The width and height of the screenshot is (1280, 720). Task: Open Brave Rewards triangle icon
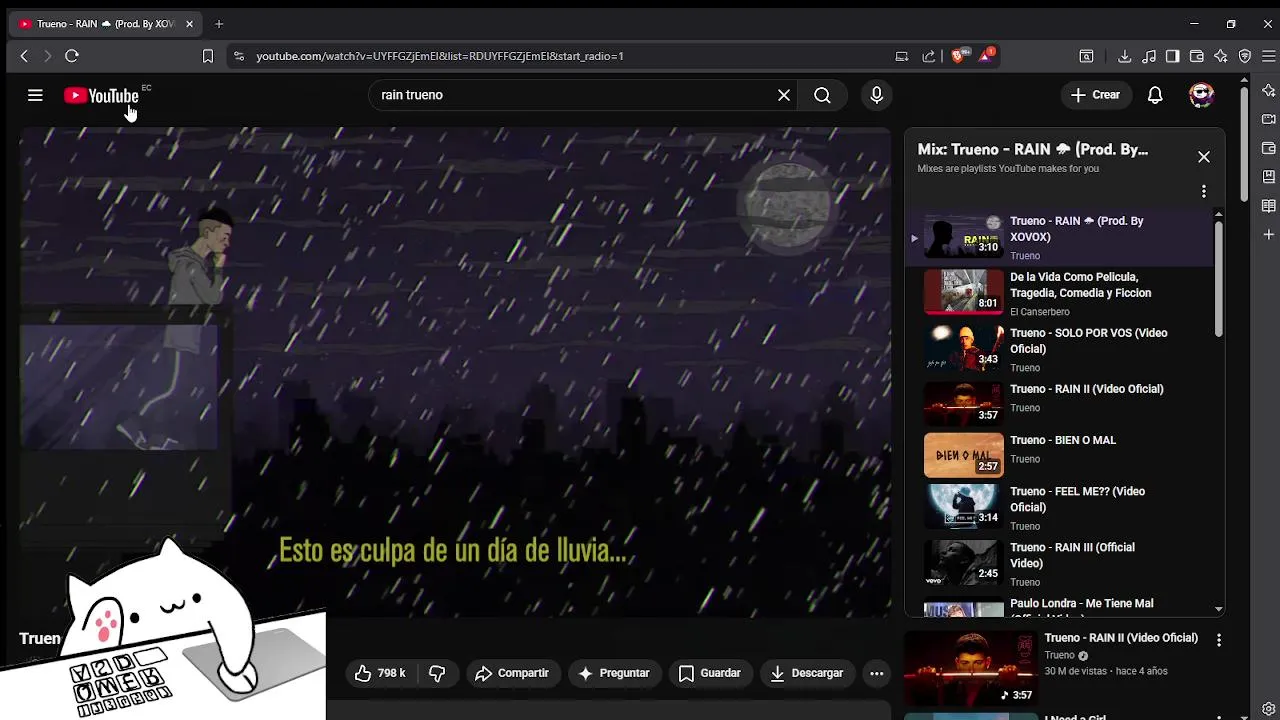coord(986,55)
